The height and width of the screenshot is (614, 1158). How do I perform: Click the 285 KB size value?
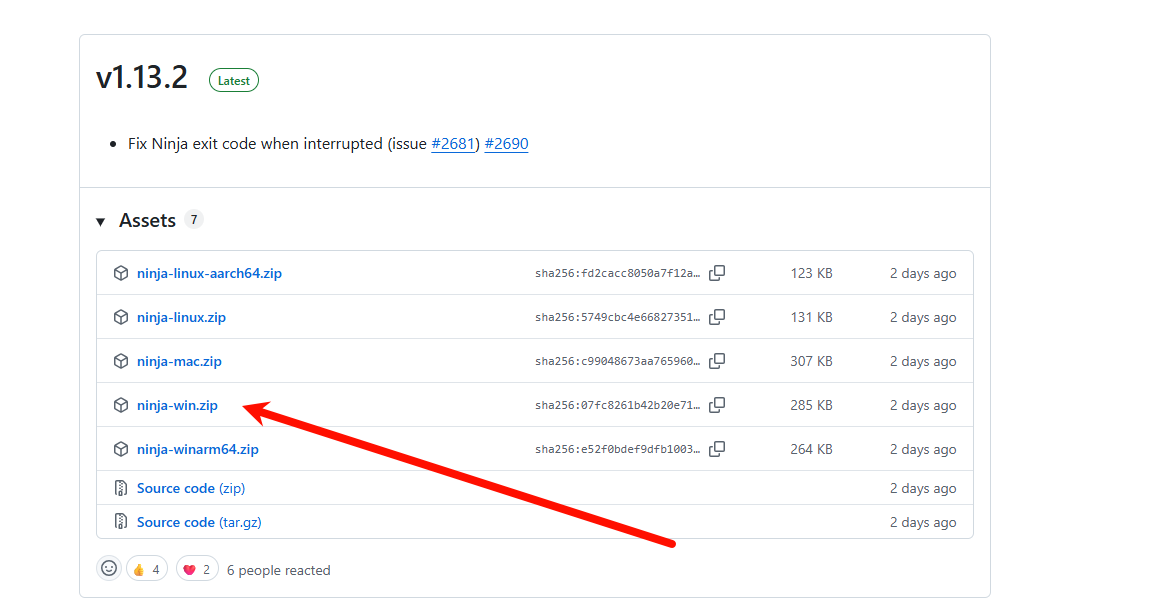tap(811, 405)
